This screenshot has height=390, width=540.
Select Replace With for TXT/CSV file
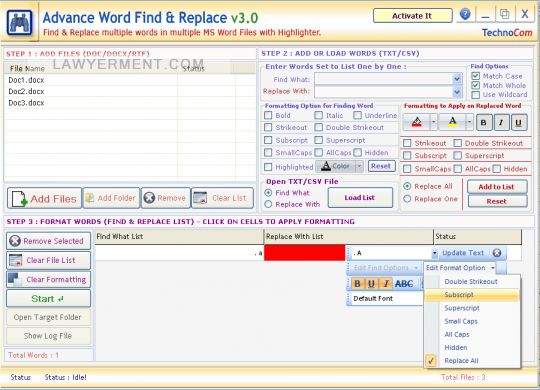tap(268, 204)
